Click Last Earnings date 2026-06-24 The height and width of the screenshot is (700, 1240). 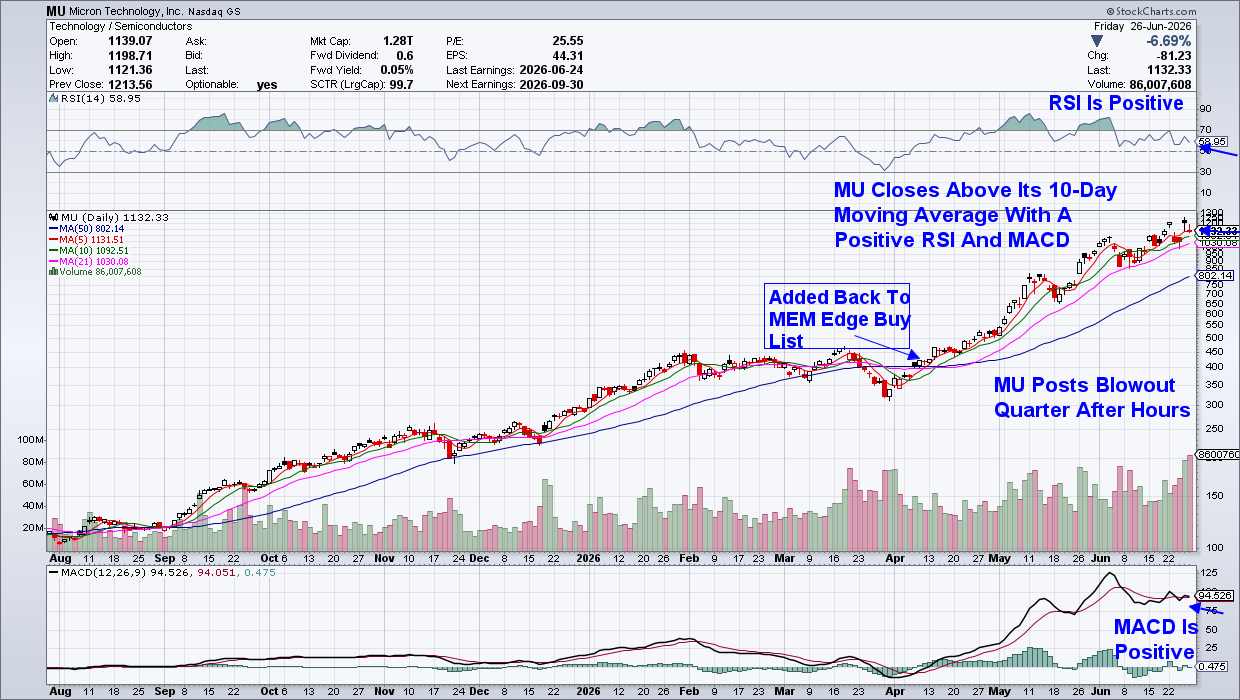pyautogui.click(x=553, y=70)
